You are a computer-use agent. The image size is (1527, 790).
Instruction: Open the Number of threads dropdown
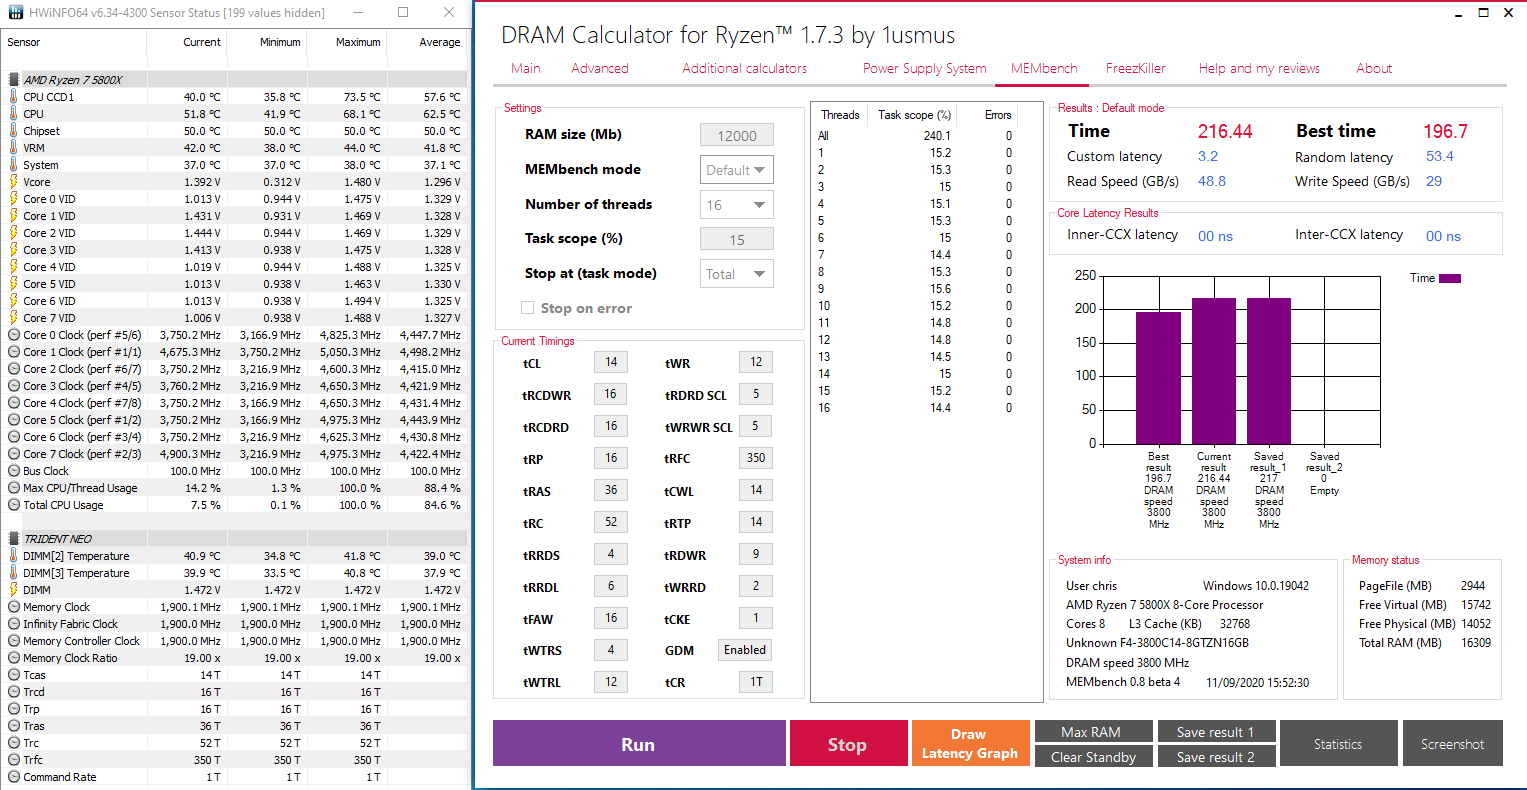coord(737,205)
